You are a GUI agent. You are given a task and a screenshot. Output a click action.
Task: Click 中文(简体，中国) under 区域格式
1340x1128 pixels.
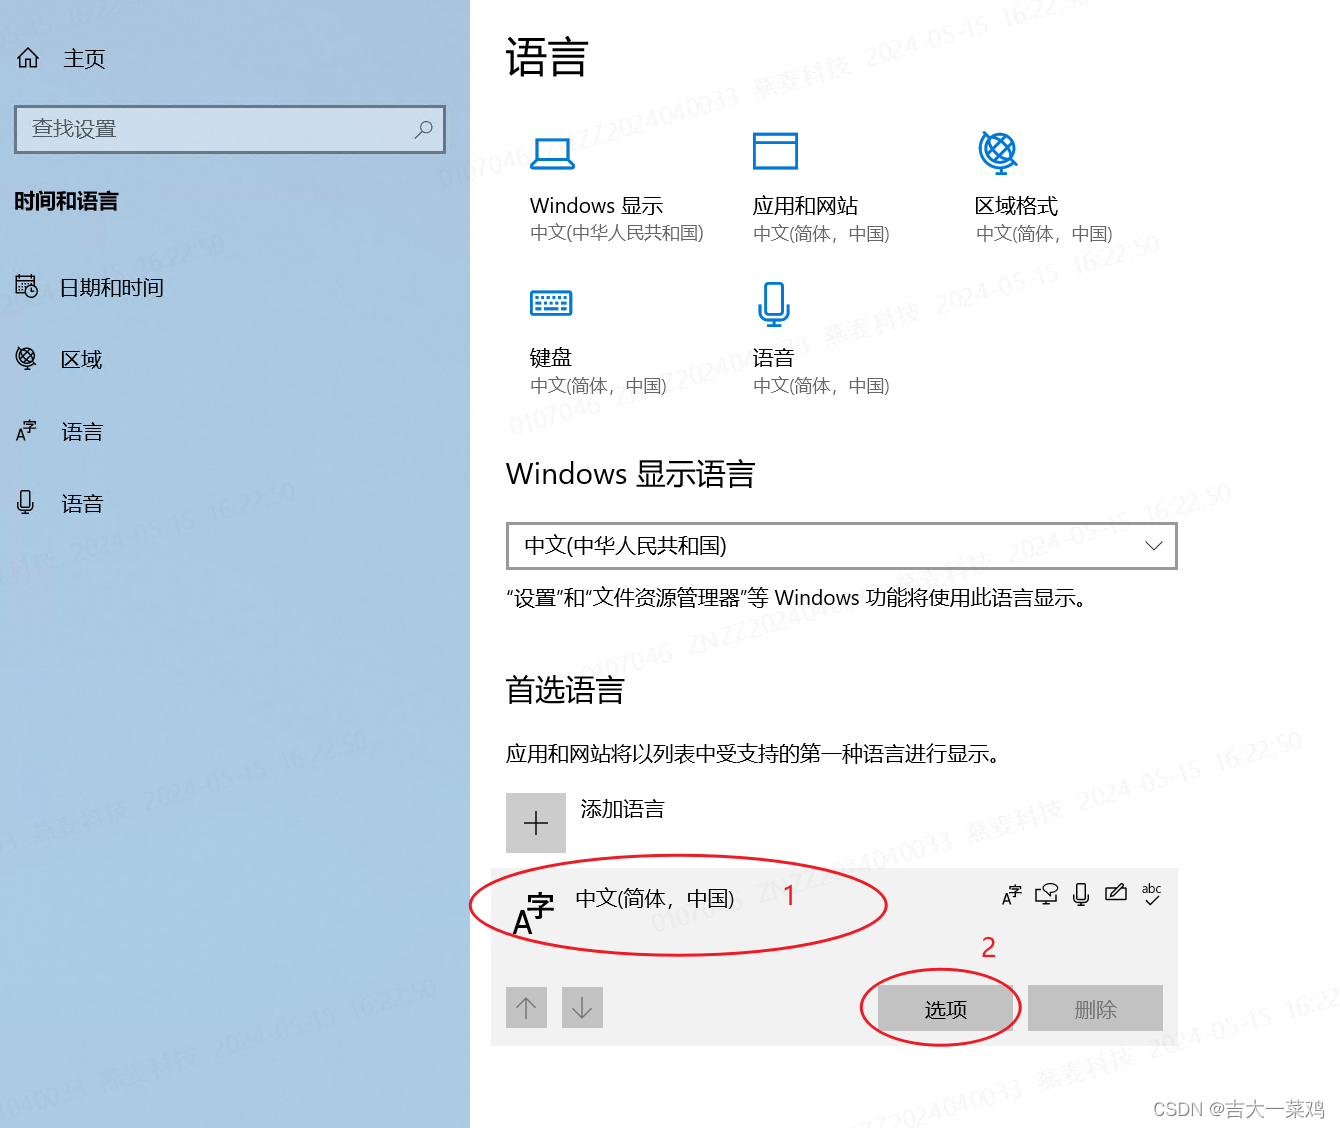[1044, 234]
